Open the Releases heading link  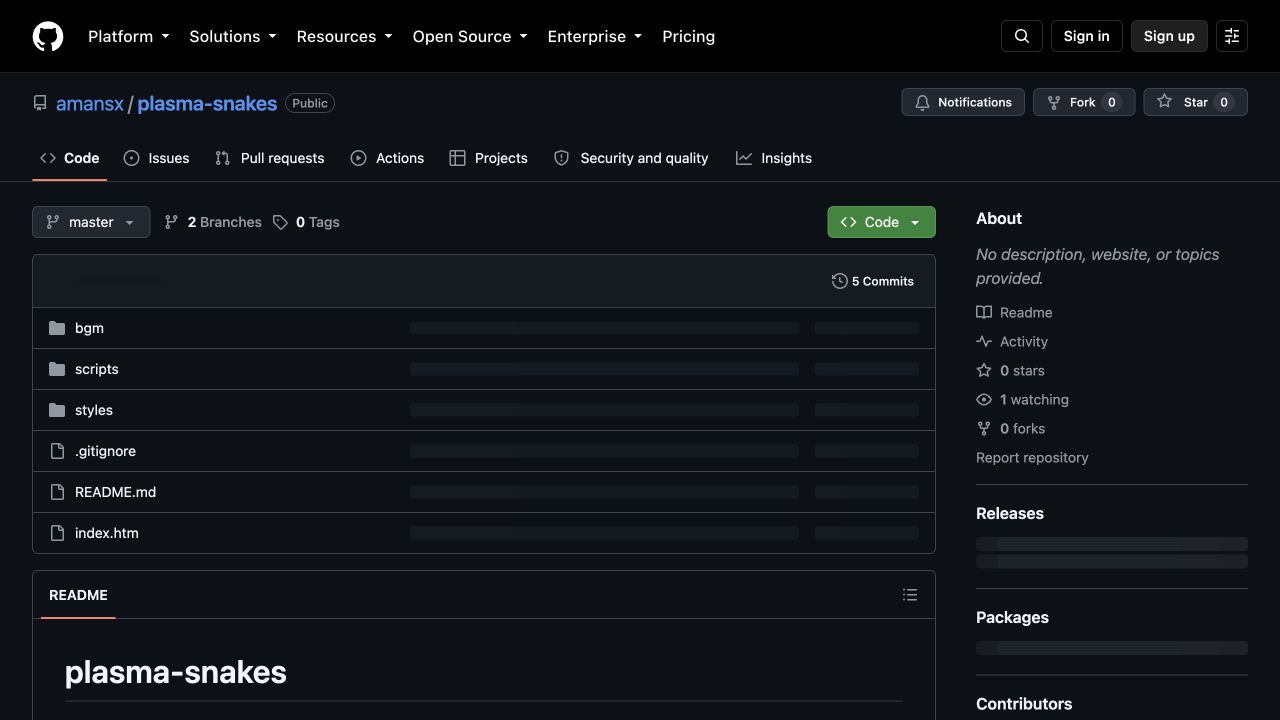coord(1010,513)
